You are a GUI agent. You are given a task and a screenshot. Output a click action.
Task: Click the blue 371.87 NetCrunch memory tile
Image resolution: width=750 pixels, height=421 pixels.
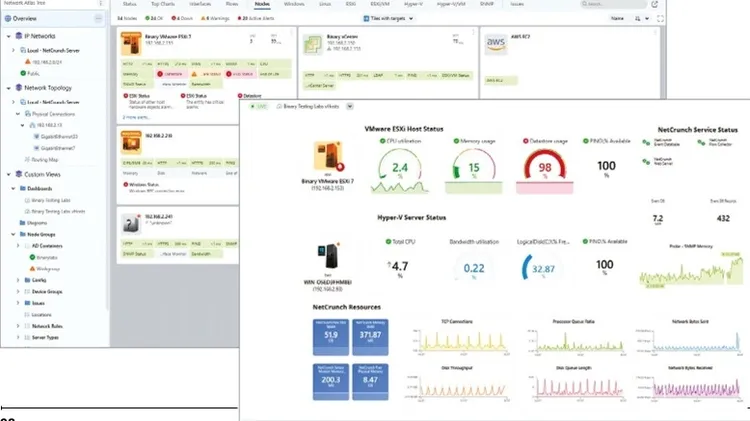(370, 337)
